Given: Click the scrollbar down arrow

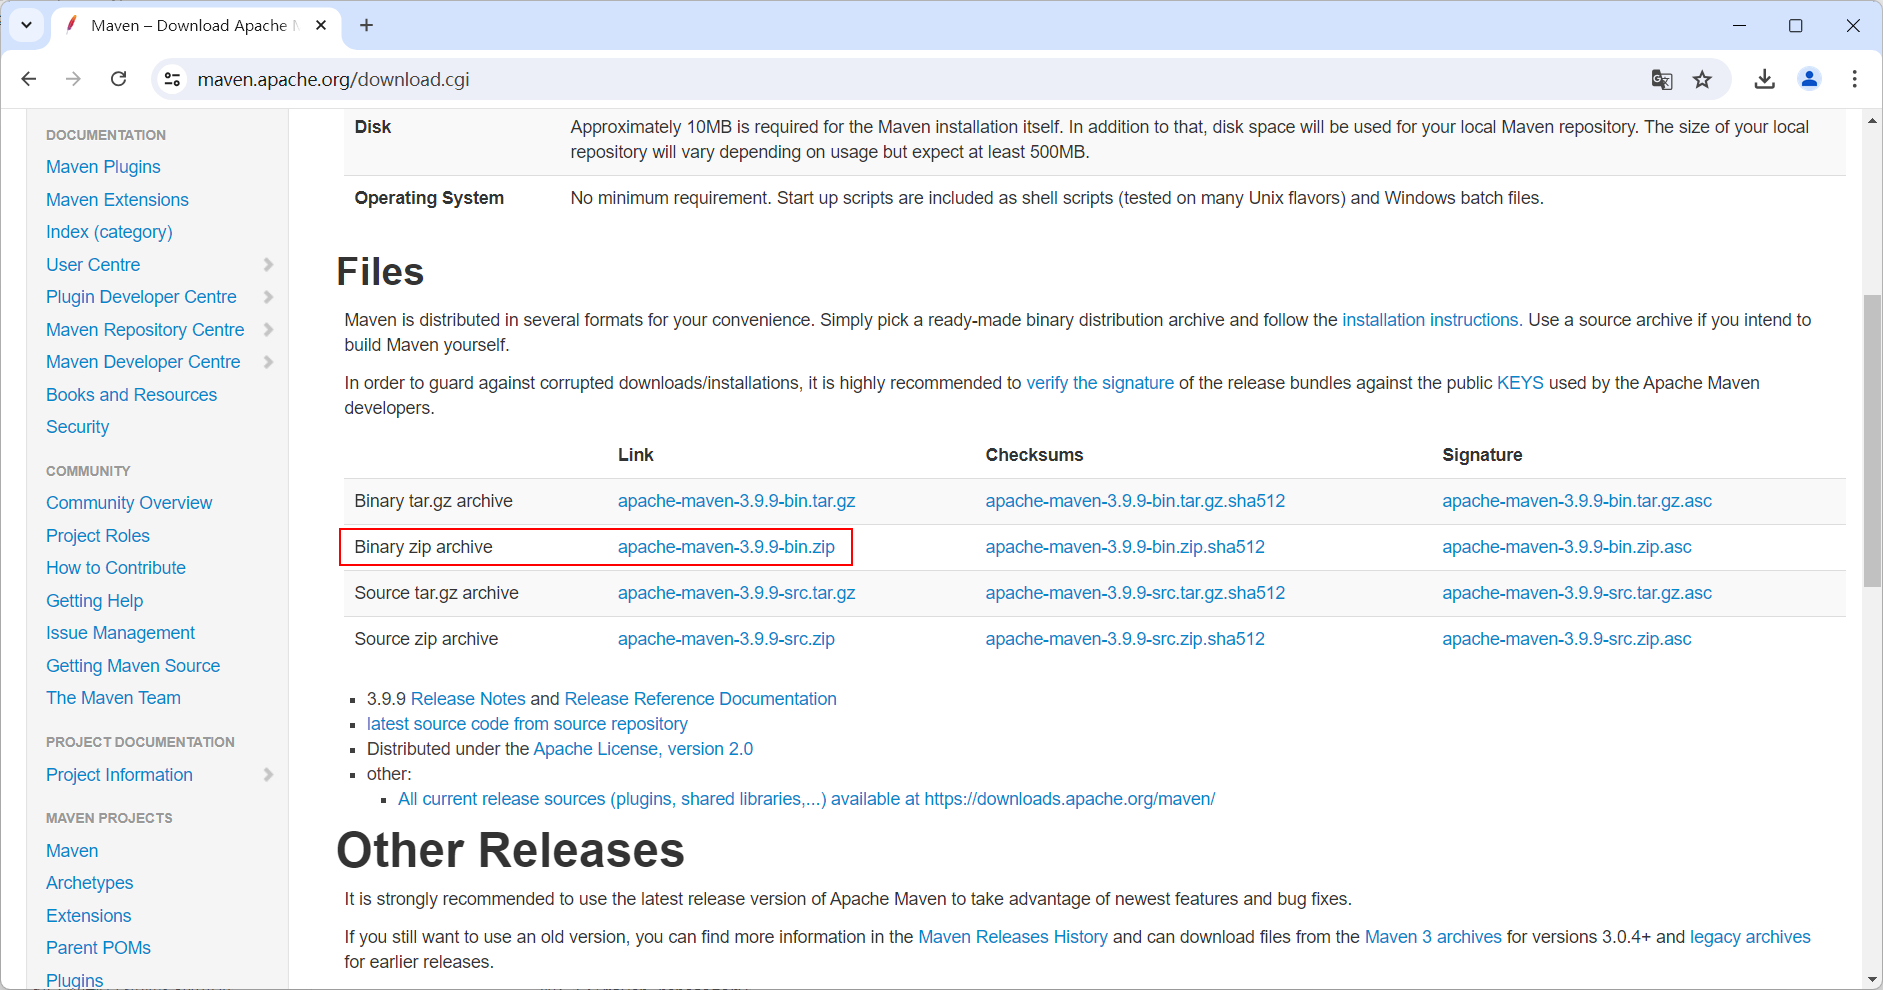Looking at the screenshot, I should click(x=1872, y=979).
